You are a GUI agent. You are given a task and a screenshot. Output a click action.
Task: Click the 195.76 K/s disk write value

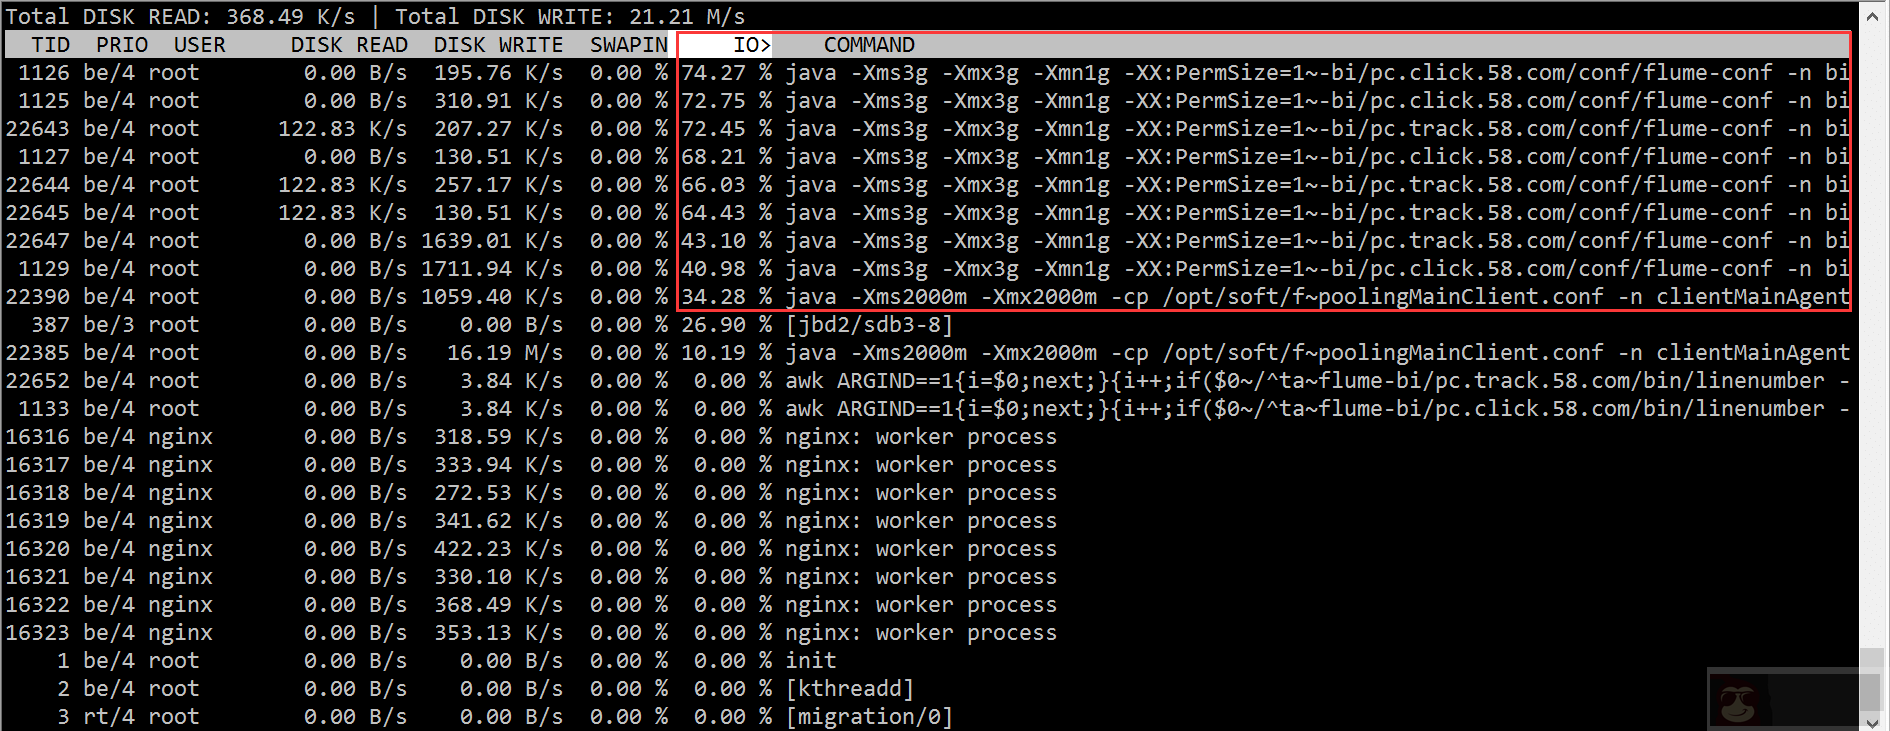point(498,73)
